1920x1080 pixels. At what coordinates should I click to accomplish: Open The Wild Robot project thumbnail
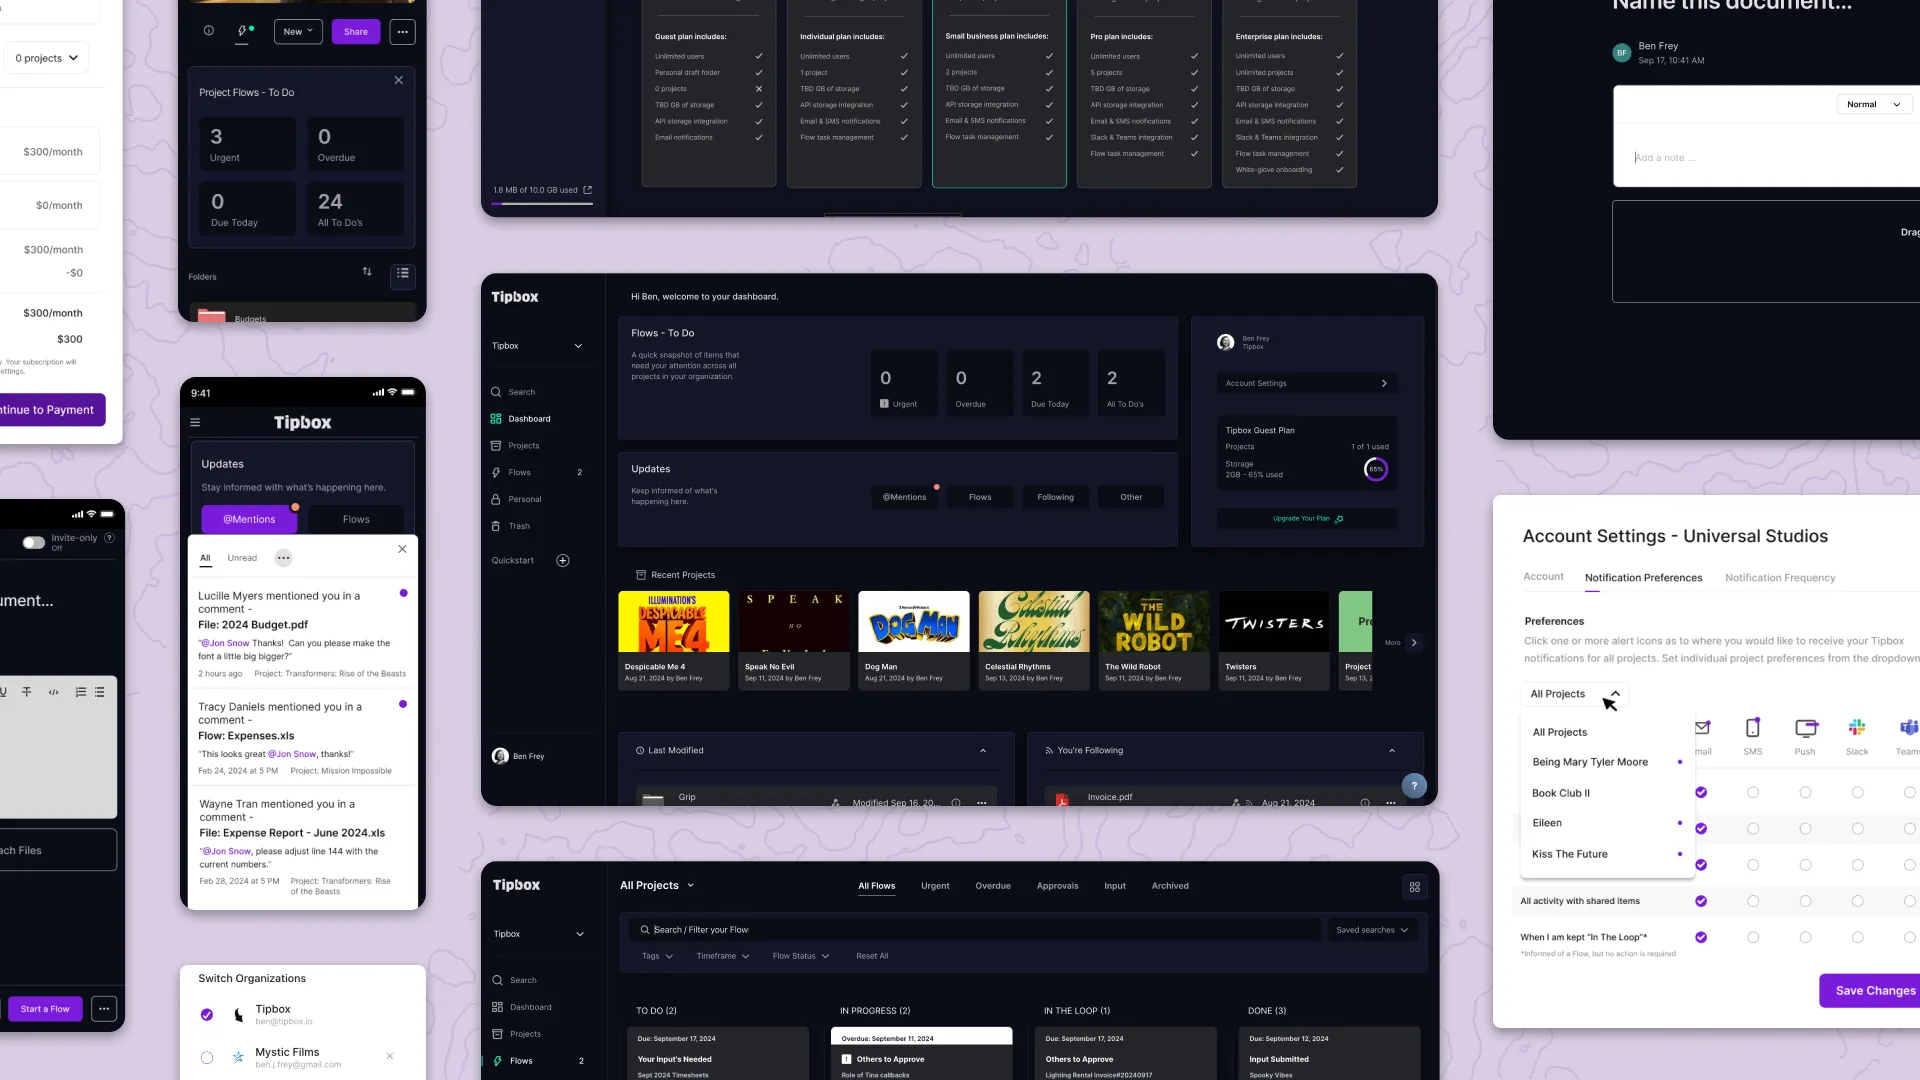(1154, 622)
